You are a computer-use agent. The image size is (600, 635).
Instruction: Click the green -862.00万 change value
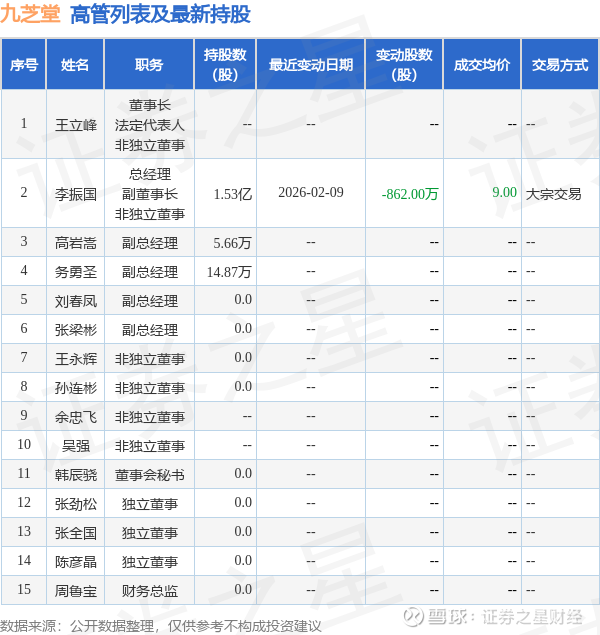point(410,194)
